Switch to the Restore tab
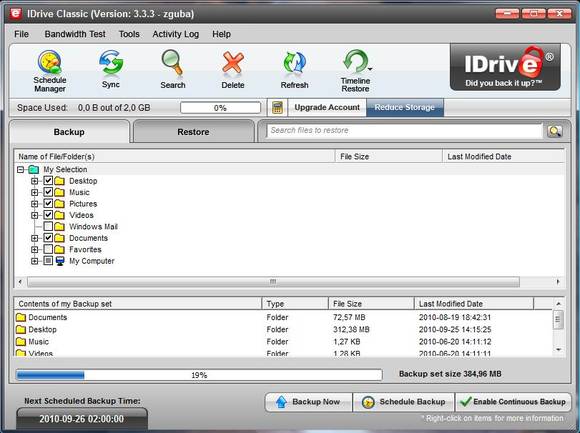 [x=193, y=132]
